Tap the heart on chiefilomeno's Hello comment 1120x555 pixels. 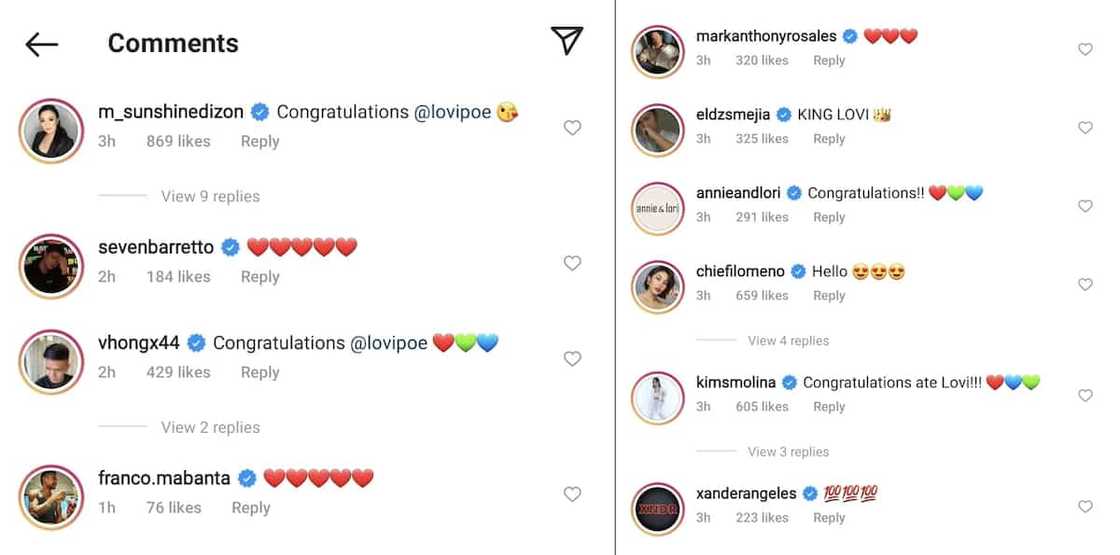coord(1085,284)
